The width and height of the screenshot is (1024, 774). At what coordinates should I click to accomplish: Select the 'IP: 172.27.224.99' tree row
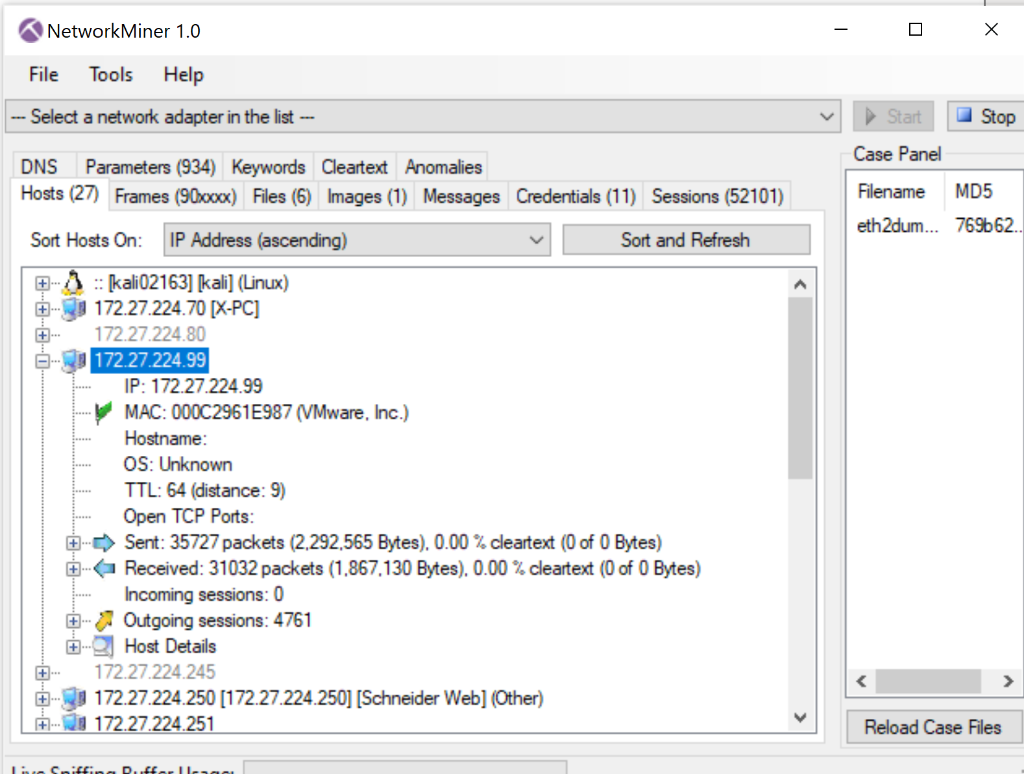193,386
